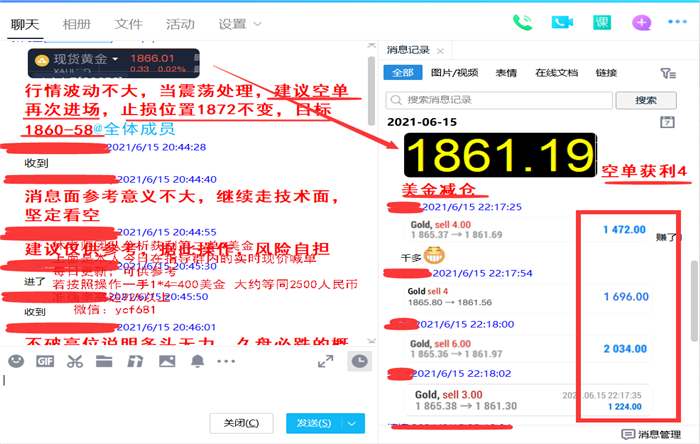Open more chat toolbar tools (three dots)
Screen dimensions: 700x444
pyautogui.click(x=226, y=361)
